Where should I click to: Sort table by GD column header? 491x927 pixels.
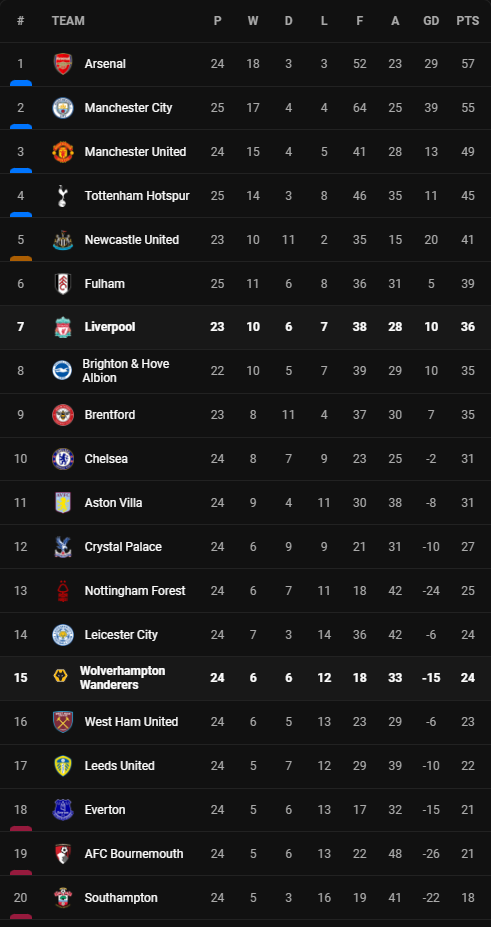click(x=431, y=21)
